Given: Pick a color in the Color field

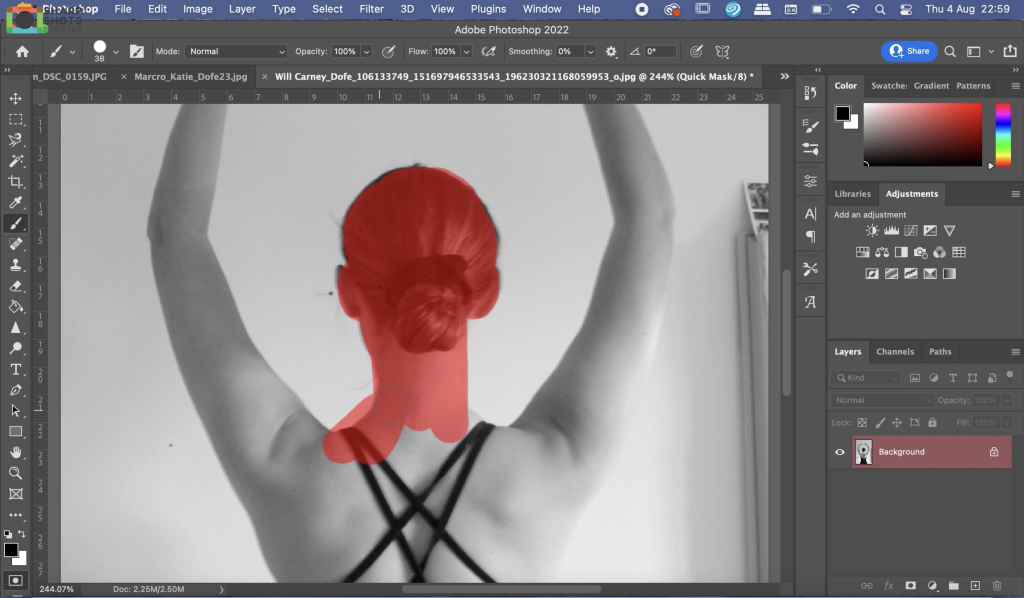Looking at the screenshot, I should point(922,134).
